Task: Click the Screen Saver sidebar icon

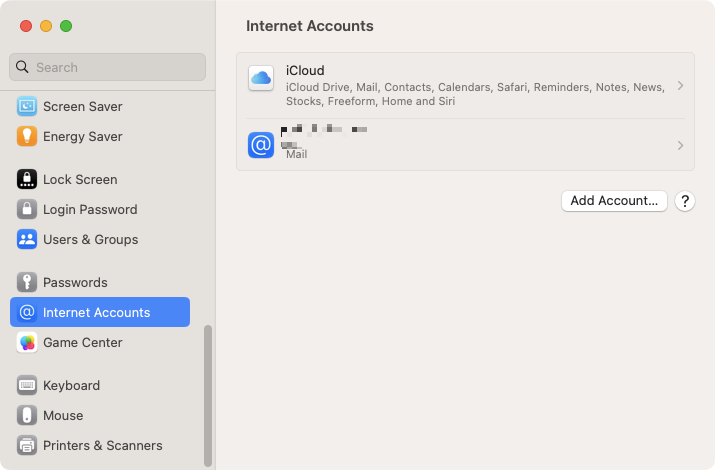Action: coord(27,106)
